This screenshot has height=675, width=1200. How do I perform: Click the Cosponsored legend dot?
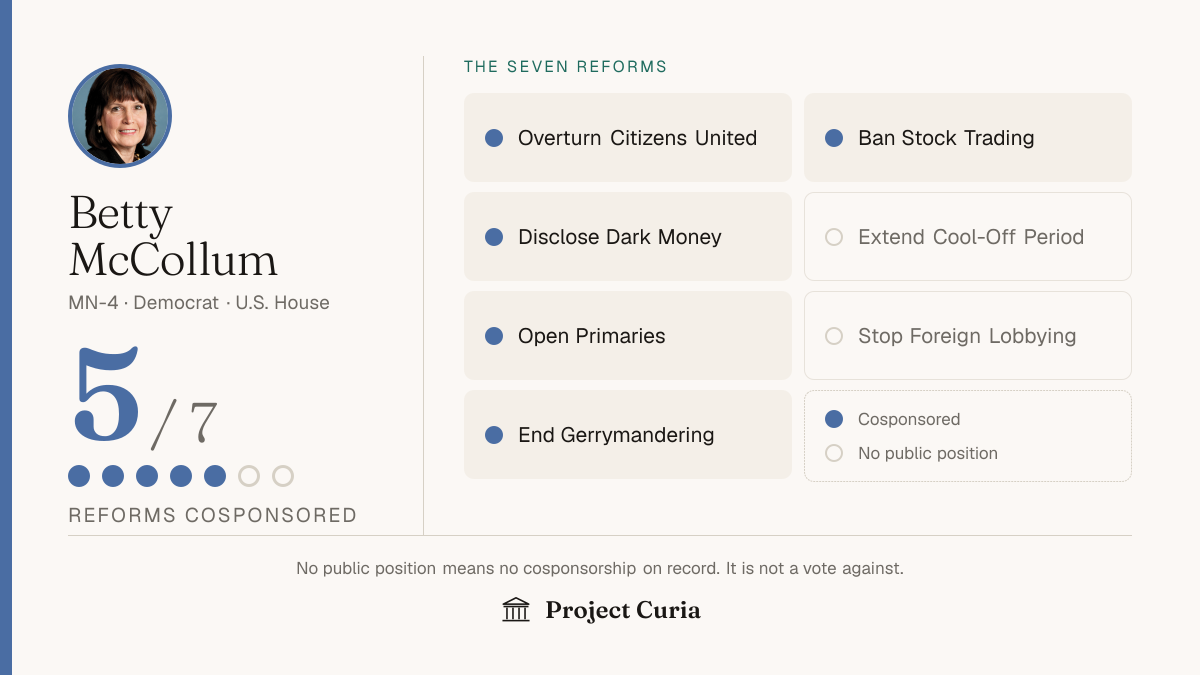point(834,419)
